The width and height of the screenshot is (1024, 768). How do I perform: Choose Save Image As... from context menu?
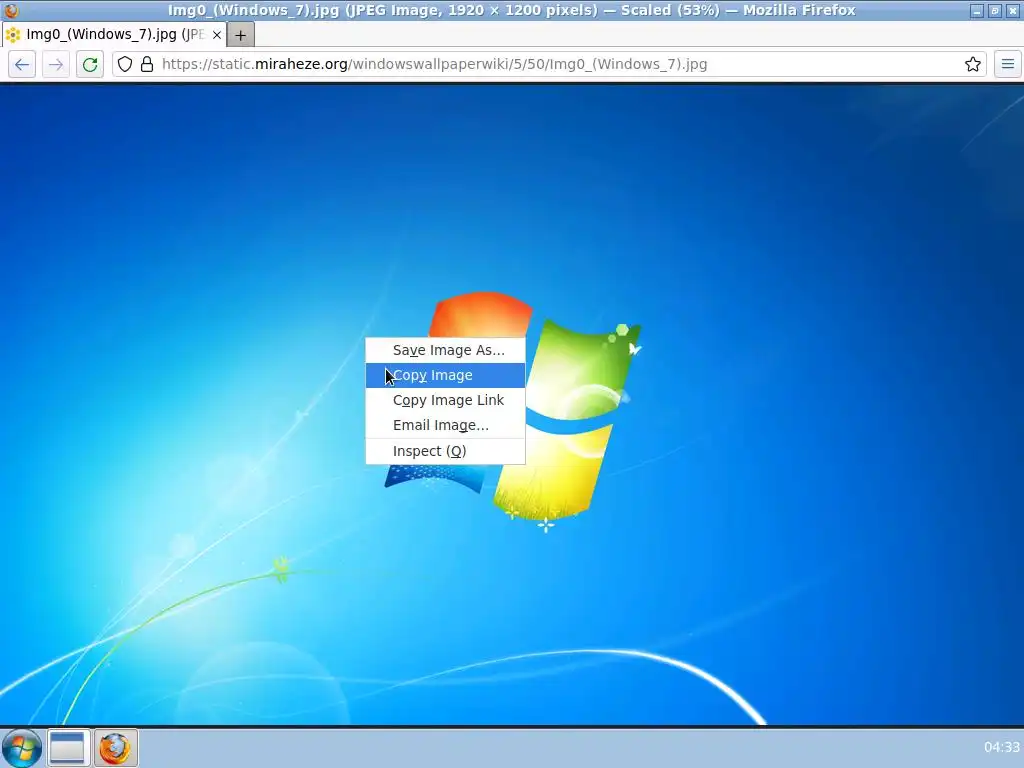coord(445,350)
